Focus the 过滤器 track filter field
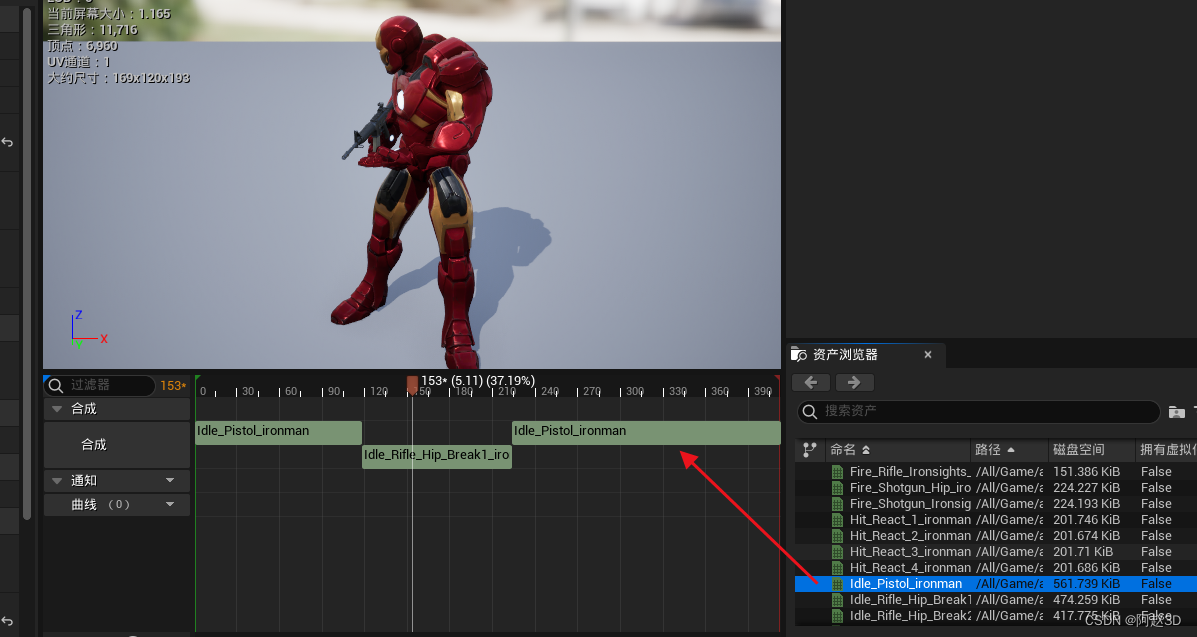1197x637 pixels. [100, 386]
